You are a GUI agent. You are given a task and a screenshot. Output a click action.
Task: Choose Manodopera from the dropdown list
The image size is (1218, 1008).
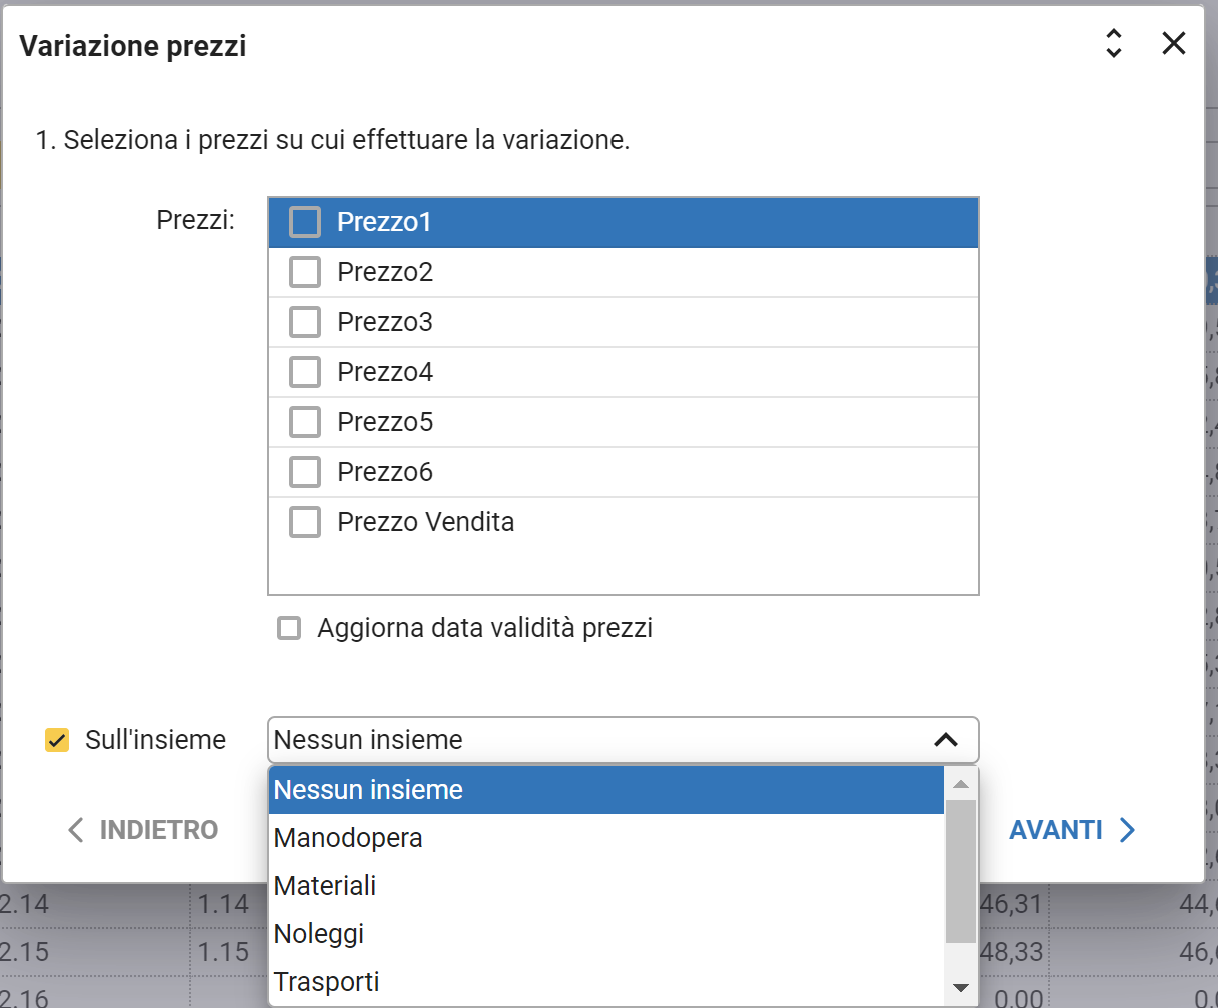348,838
